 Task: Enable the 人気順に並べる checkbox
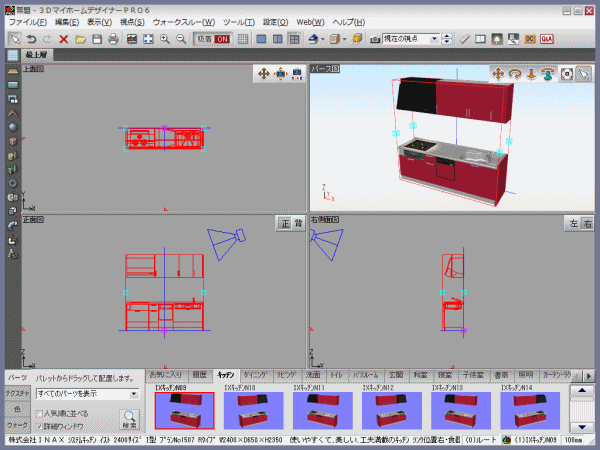point(40,412)
